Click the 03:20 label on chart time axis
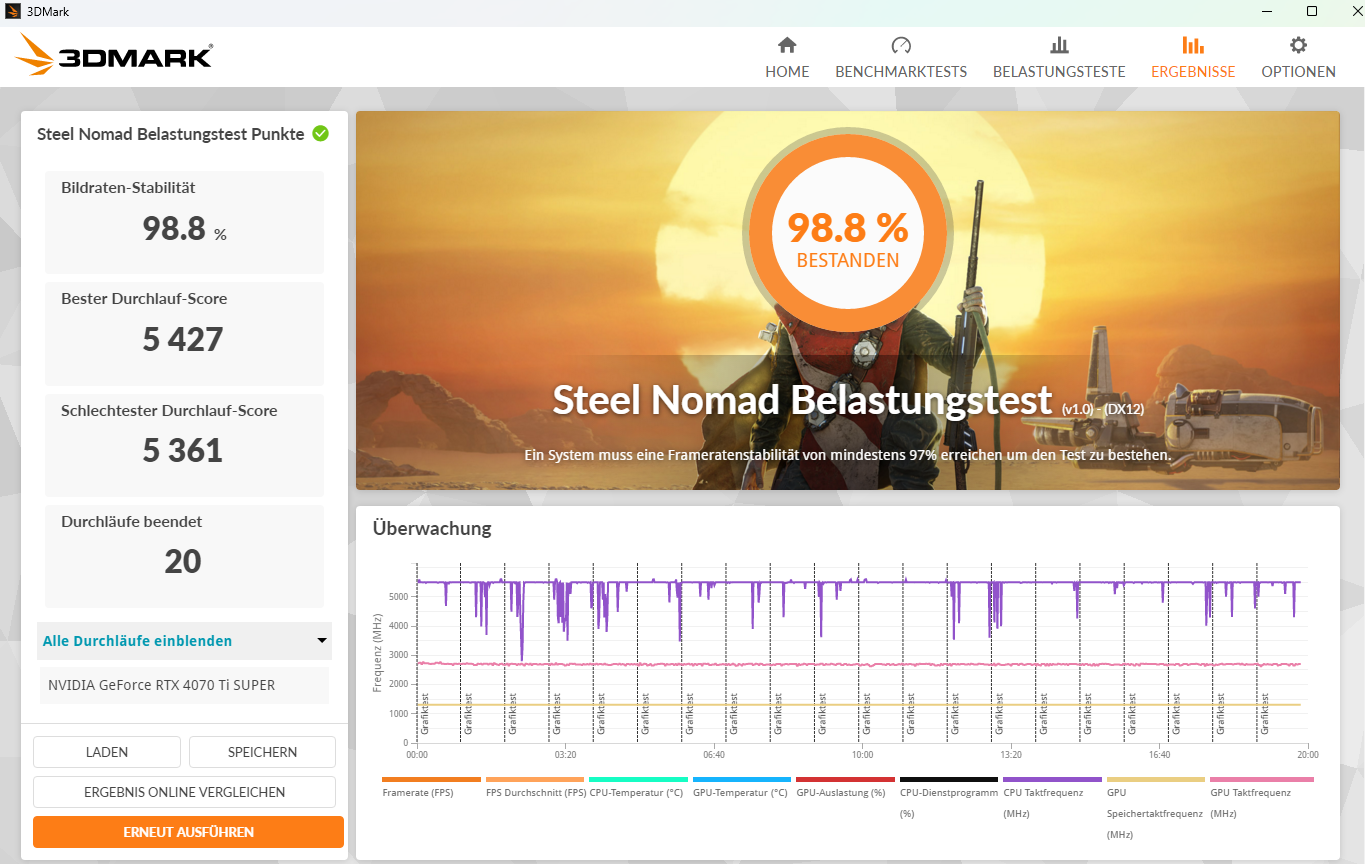Screen dimensions: 1365x864 tap(565, 755)
